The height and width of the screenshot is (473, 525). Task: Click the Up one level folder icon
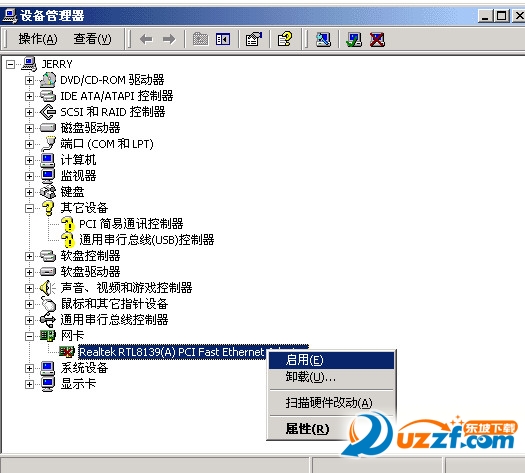tap(201, 39)
